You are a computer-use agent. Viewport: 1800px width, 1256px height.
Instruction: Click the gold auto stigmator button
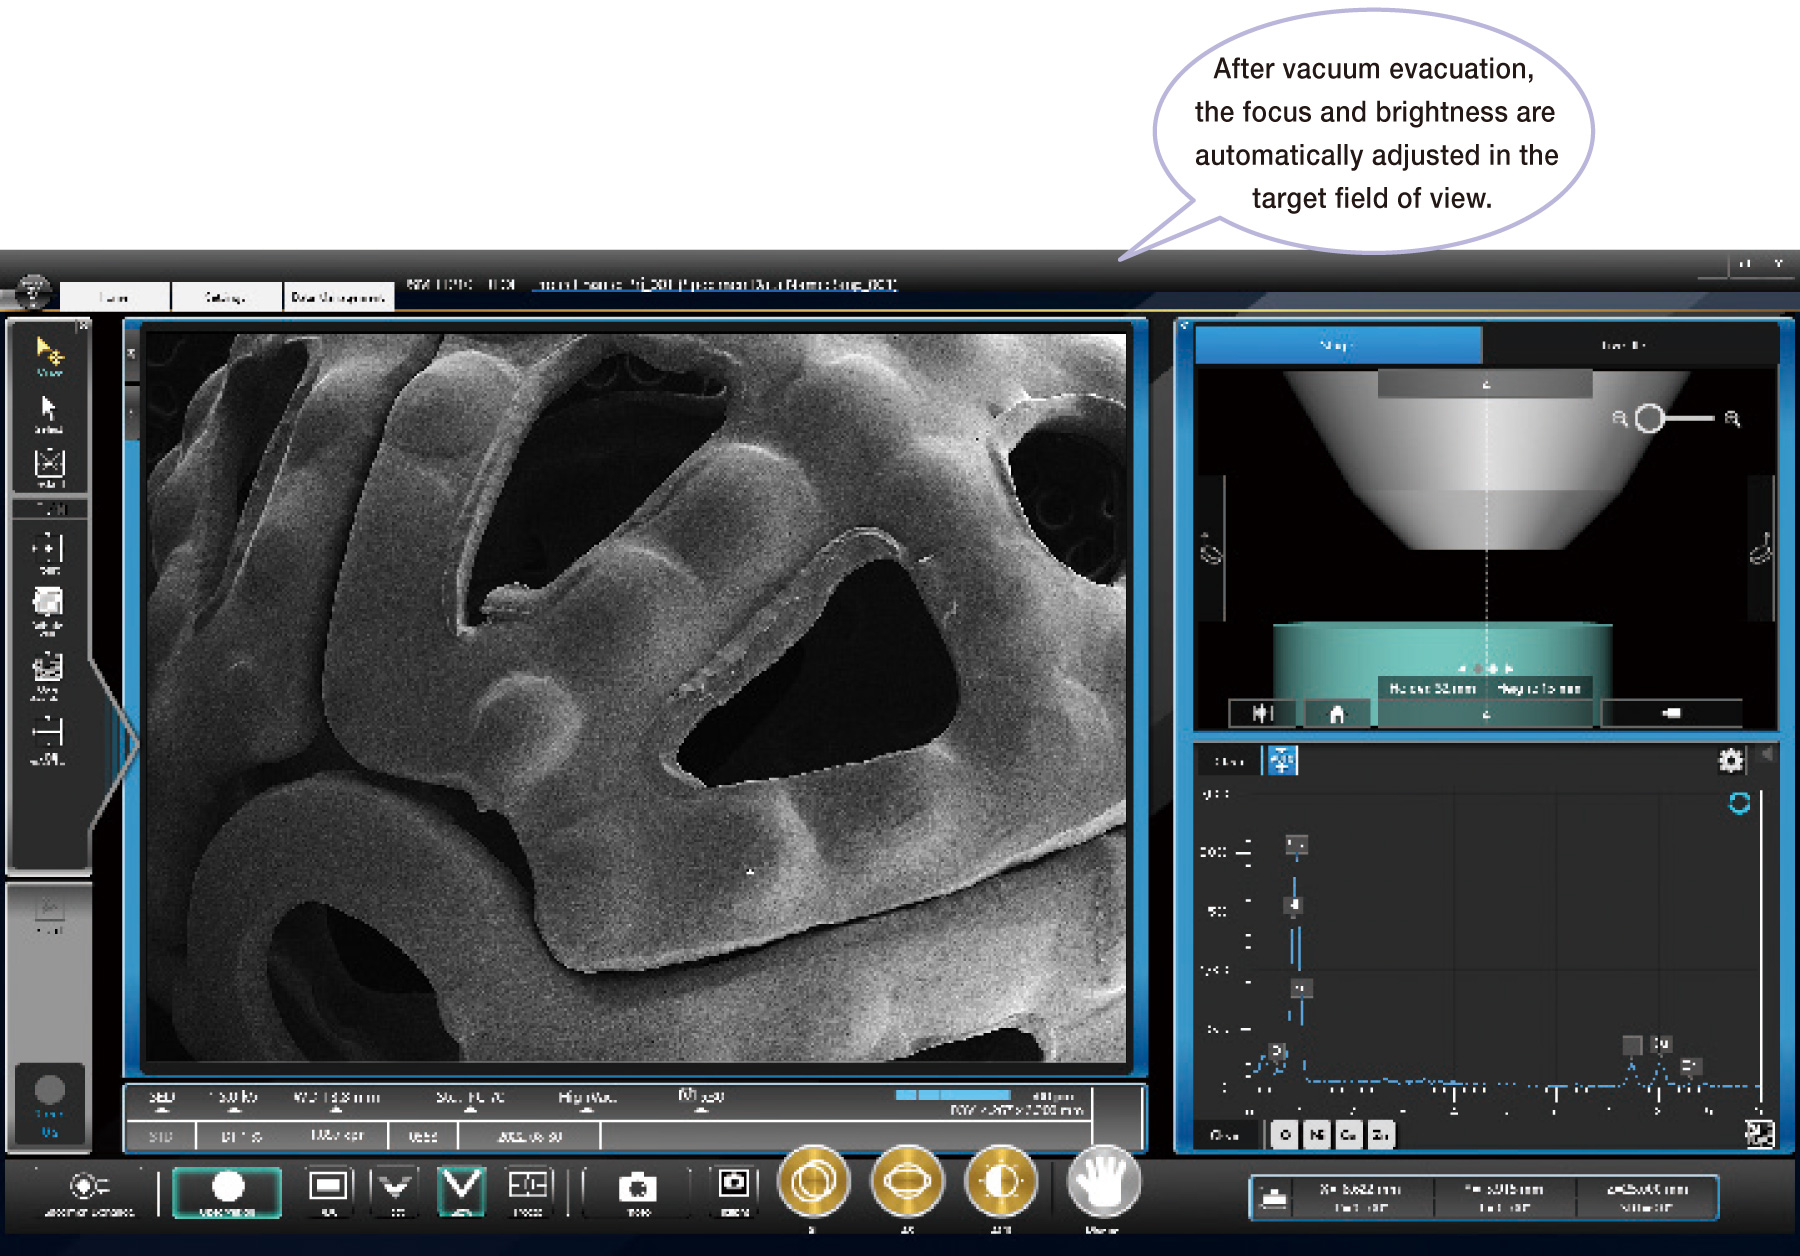tap(907, 1183)
